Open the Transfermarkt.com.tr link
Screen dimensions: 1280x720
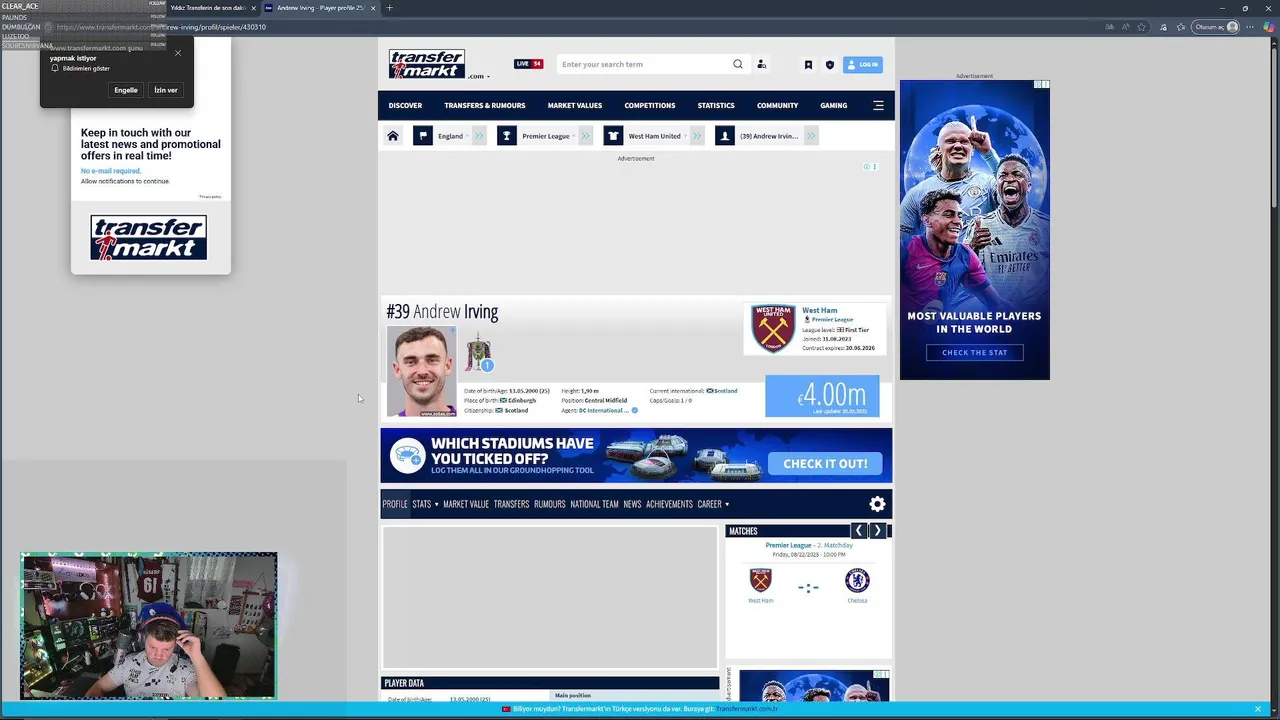747,709
